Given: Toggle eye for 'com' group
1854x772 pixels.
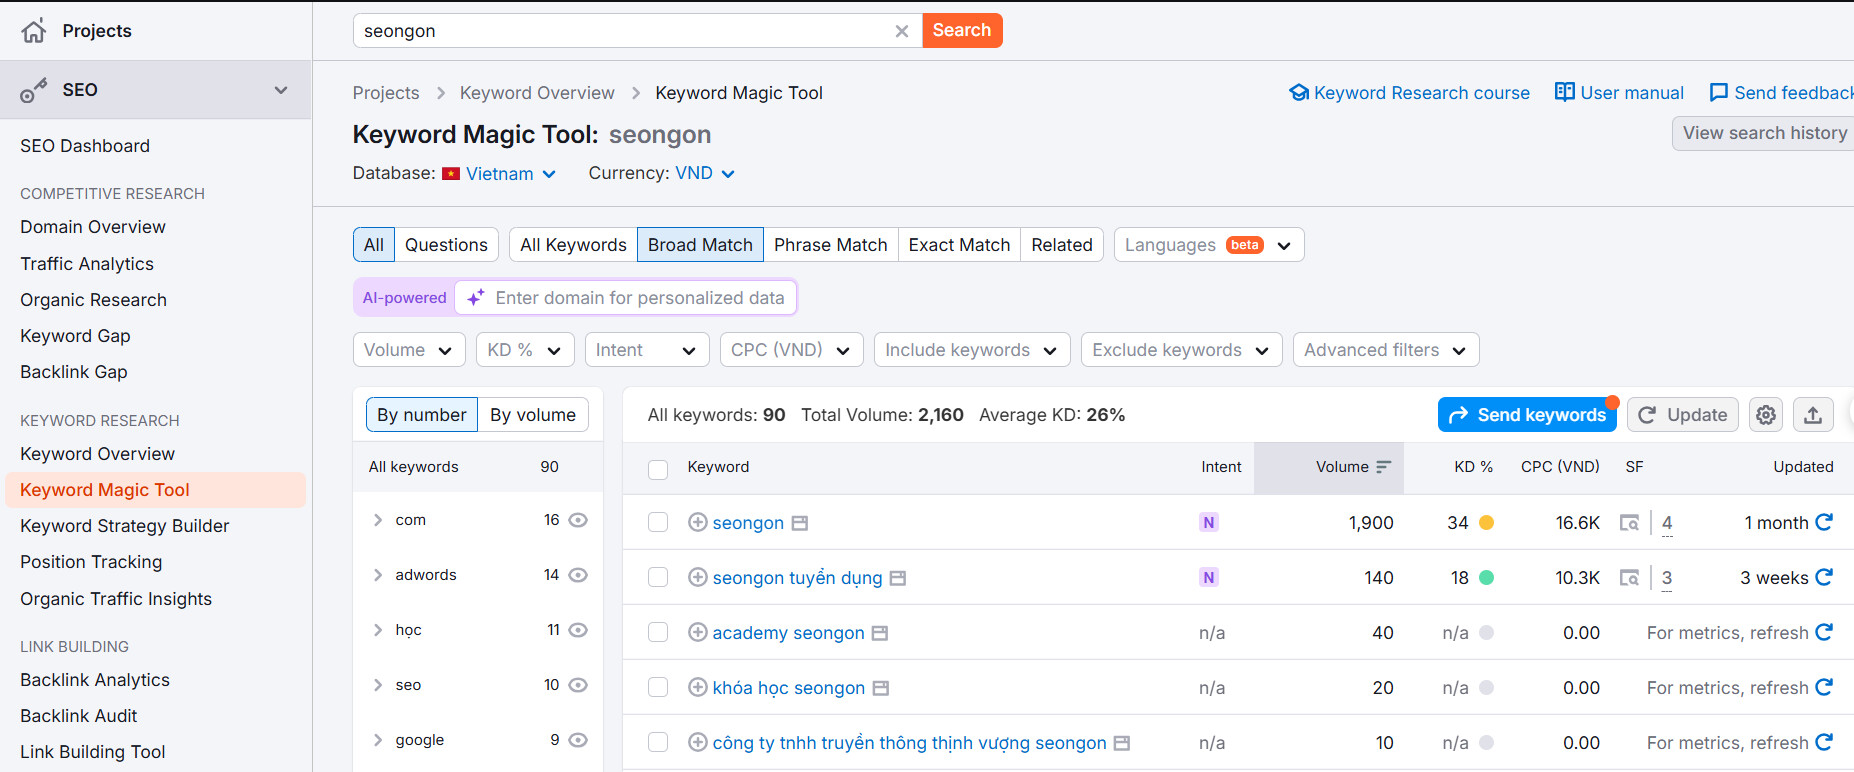Looking at the screenshot, I should [x=578, y=520].
